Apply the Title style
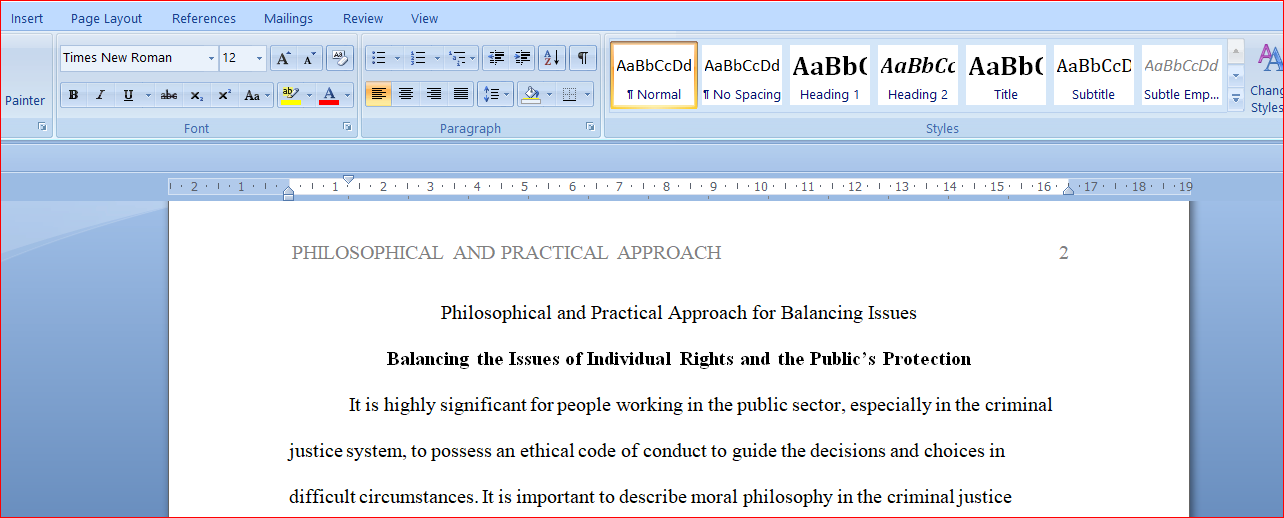The width and height of the screenshot is (1284, 518). (x=1006, y=75)
